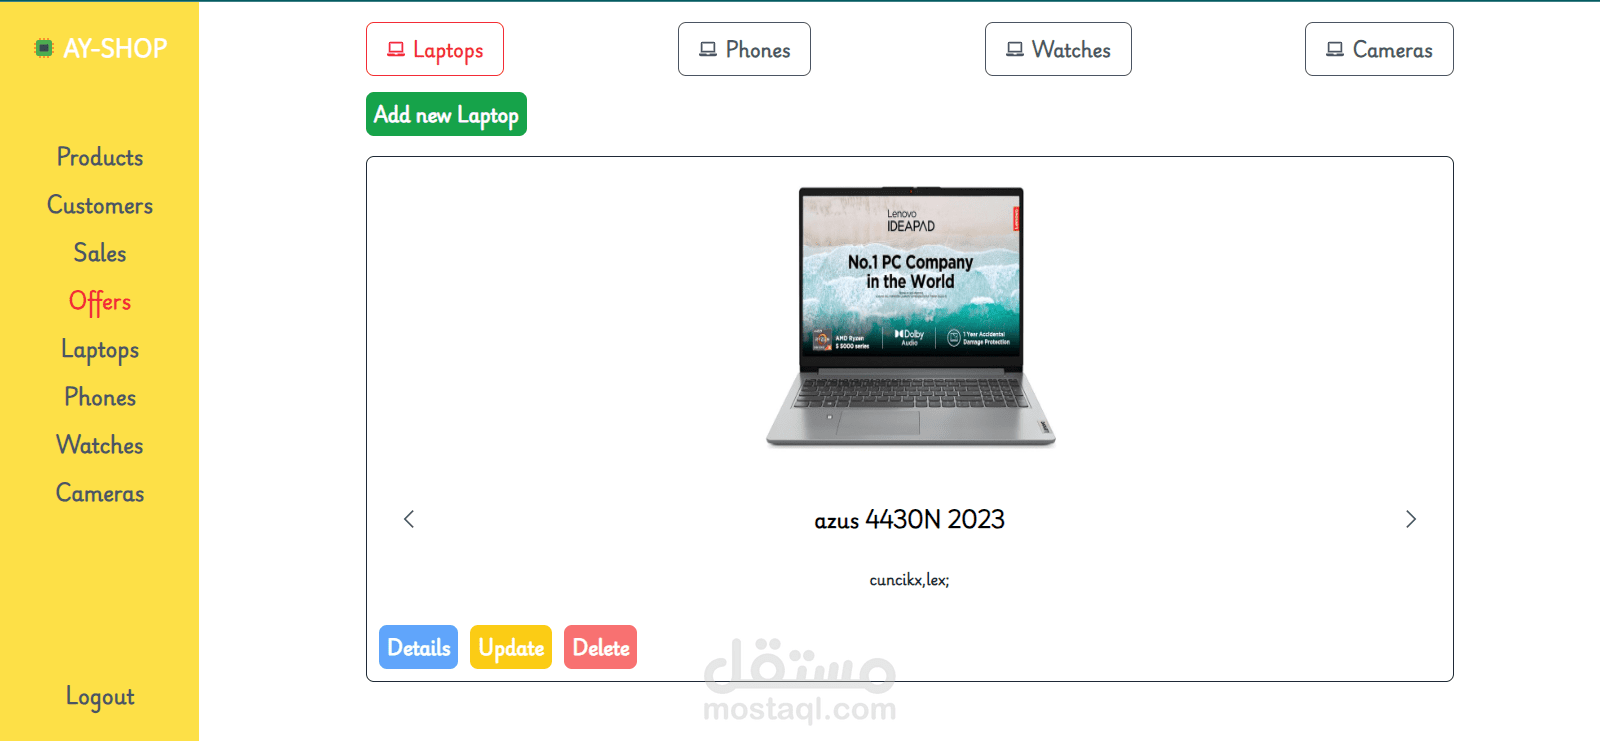Click the AY-SHOP chip logo icon
The height and width of the screenshot is (741, 1600).
pos(43,48)
